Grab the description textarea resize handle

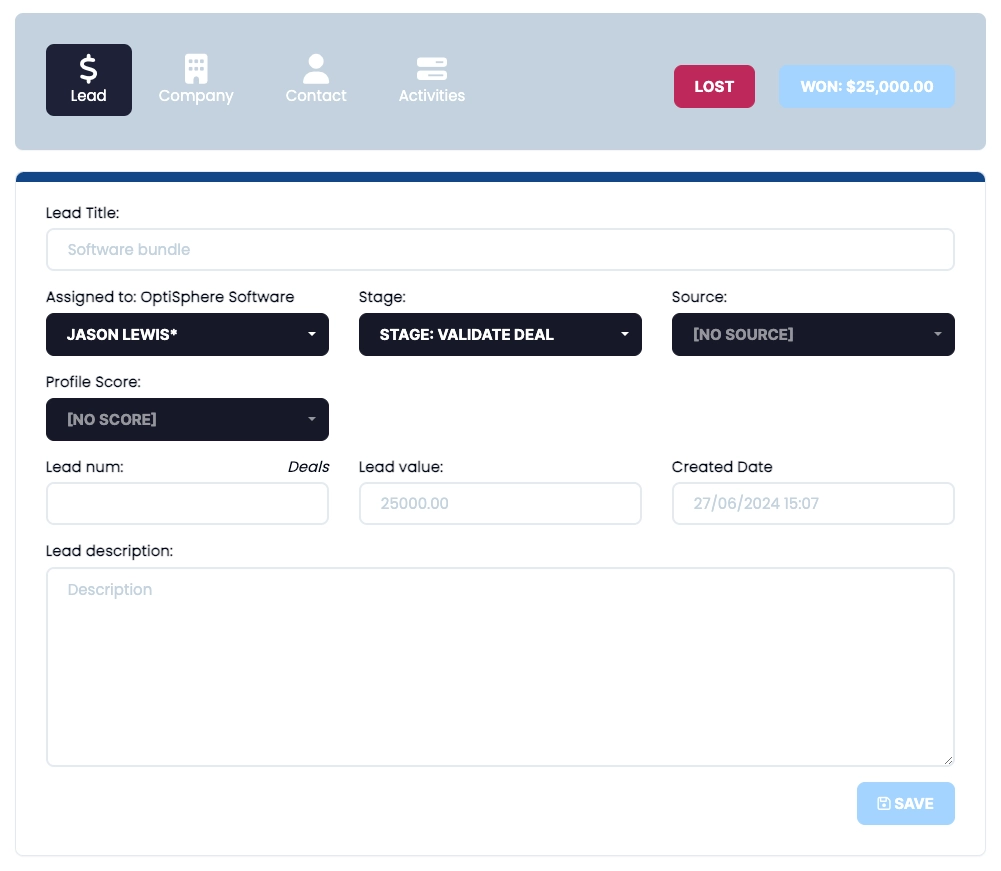(948, 760)
